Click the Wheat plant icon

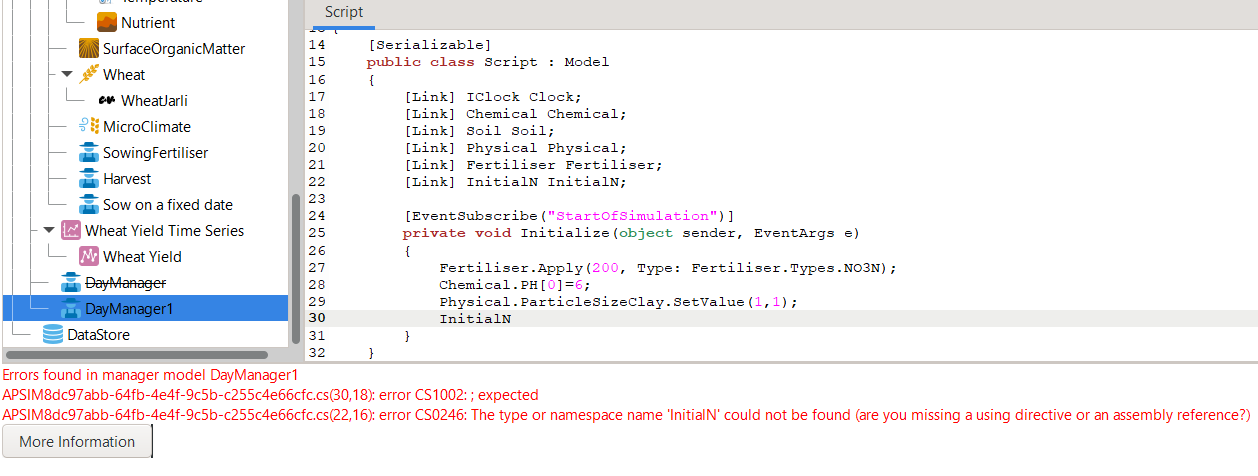[88, 74]
